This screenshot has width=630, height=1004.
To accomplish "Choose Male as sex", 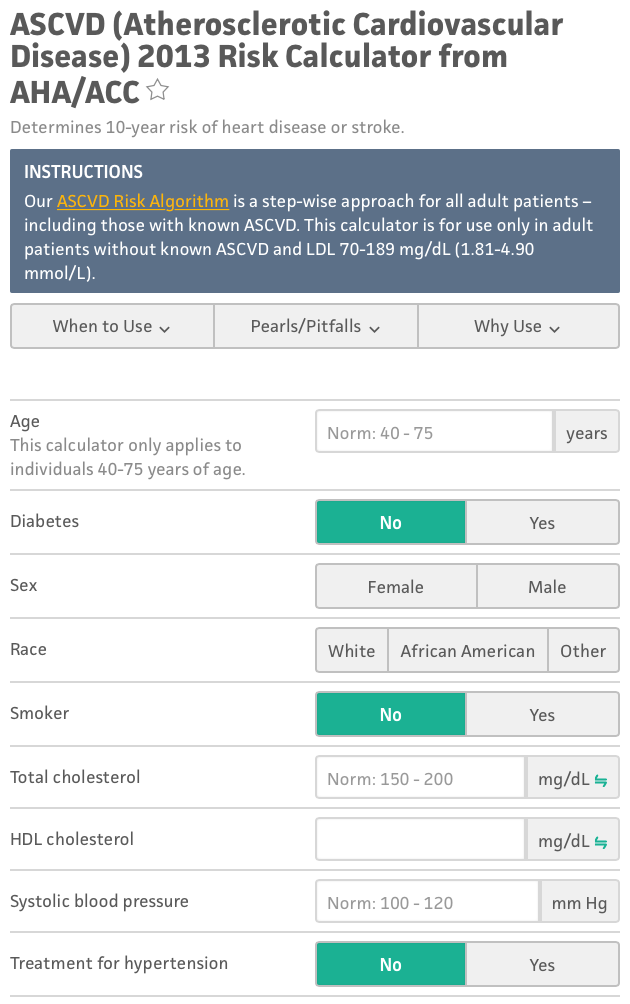I will click(x=547, y=587).
